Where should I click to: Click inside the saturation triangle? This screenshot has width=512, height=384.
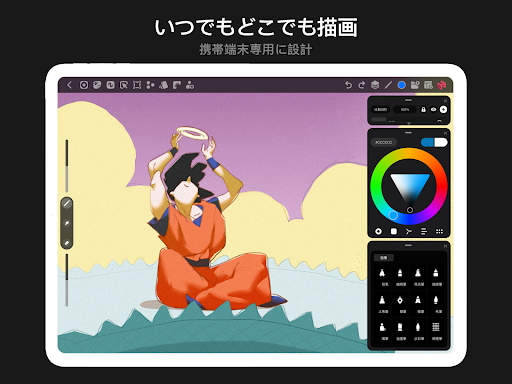coord(410,186)
